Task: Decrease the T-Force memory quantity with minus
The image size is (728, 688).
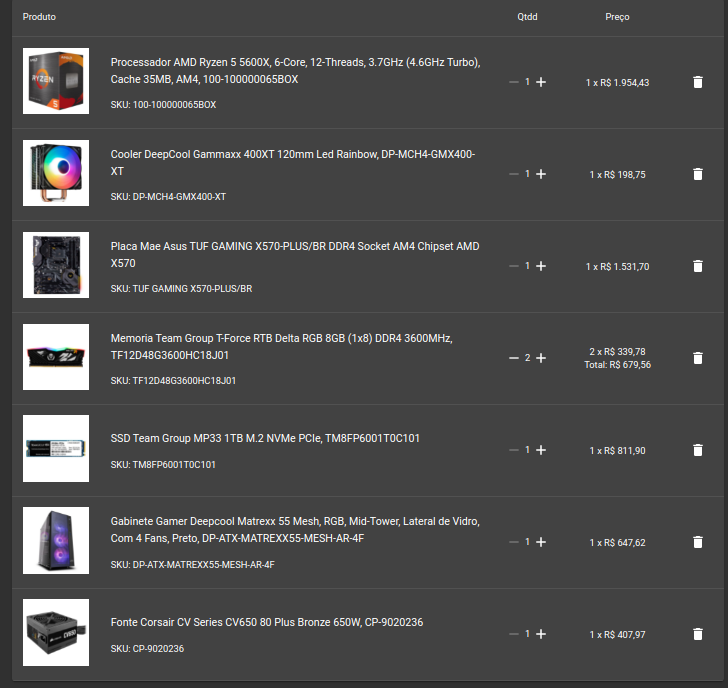Action: pyautogui.click(x=514, y=358)
